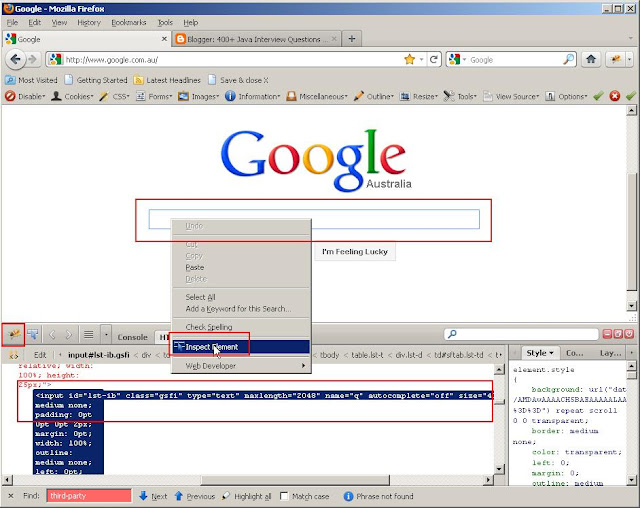Click Firebug Edit button in HTML panel
Viewport: 640px width, 508px height.
pyautogui.click(x=40, y=355)
